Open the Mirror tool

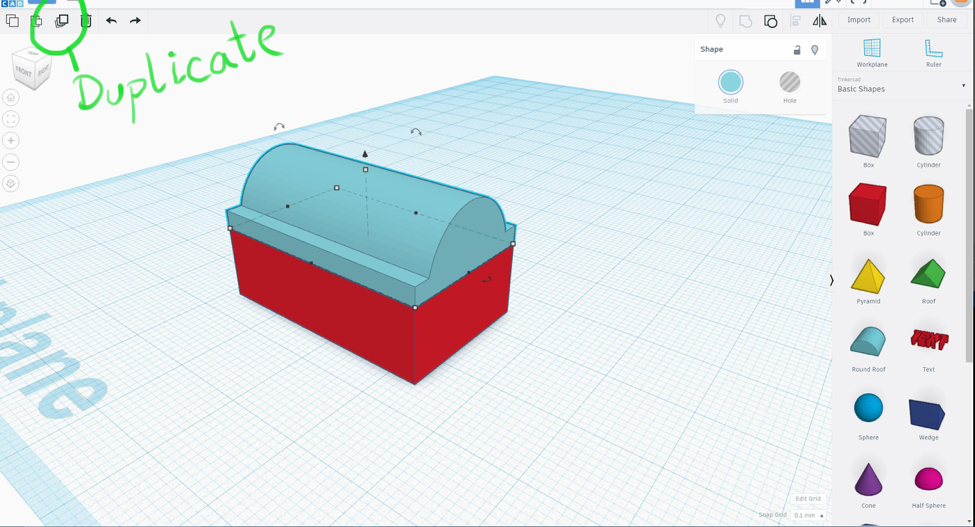pyautogui.click(x=820, y=21)
